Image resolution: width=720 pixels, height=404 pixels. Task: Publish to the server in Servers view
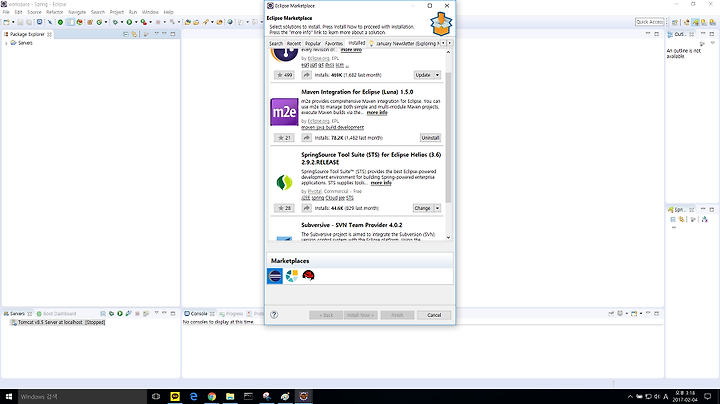tap(146, 314)
